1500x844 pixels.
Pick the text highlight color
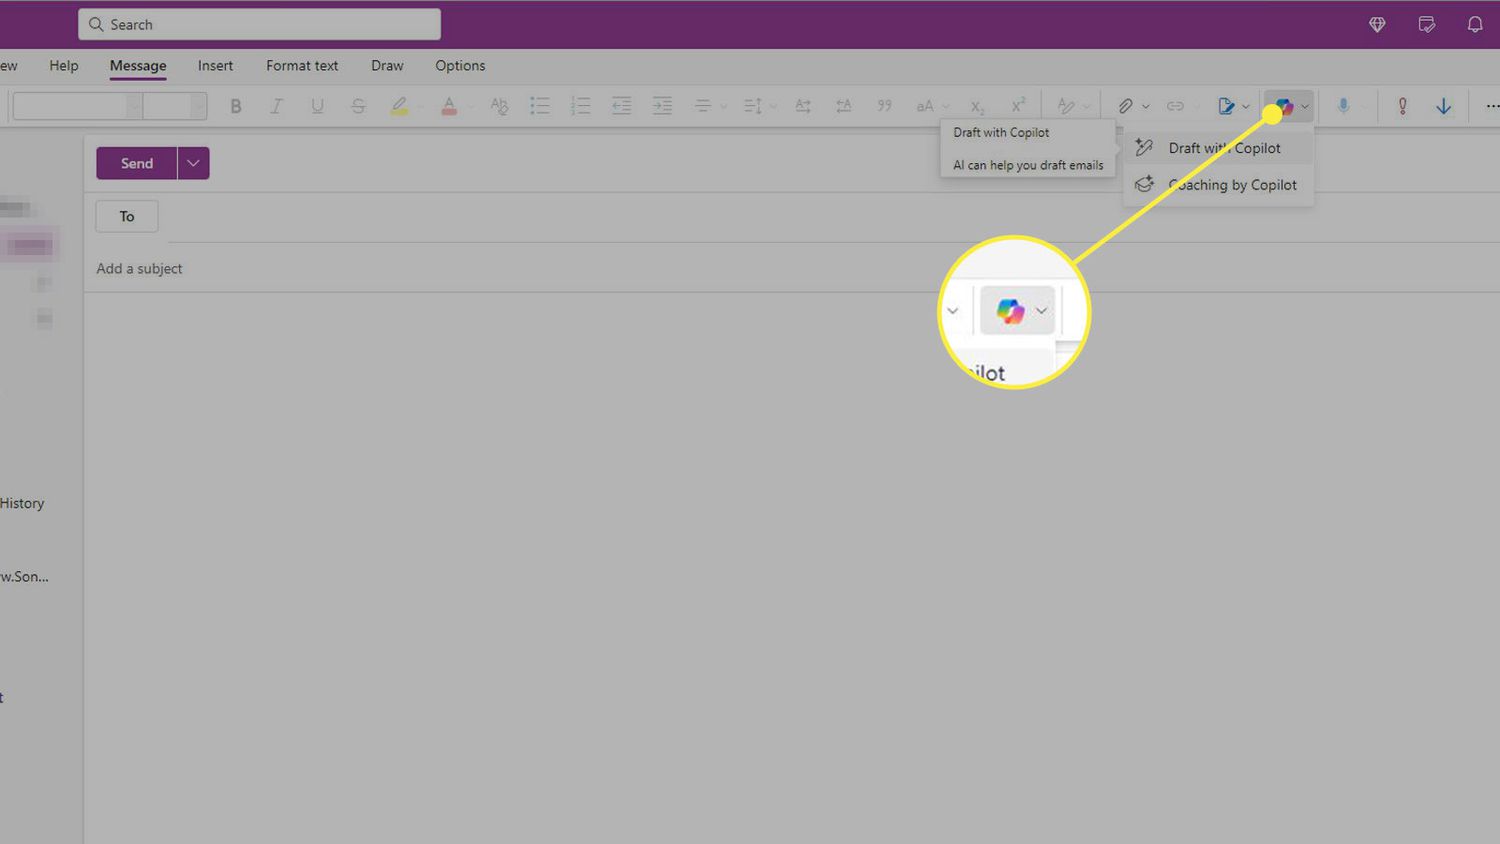pyautogui.click(x=399, y=106)
